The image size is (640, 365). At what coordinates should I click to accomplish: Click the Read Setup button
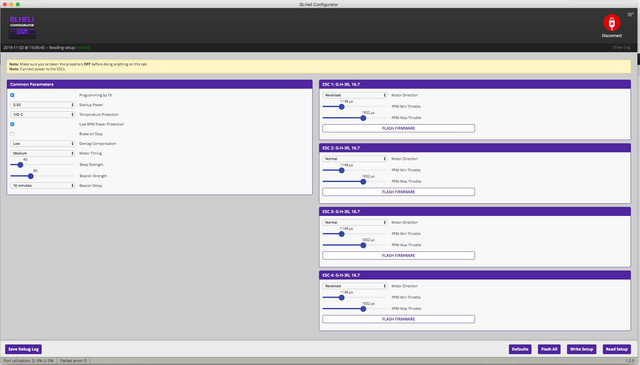coord(616,349)
